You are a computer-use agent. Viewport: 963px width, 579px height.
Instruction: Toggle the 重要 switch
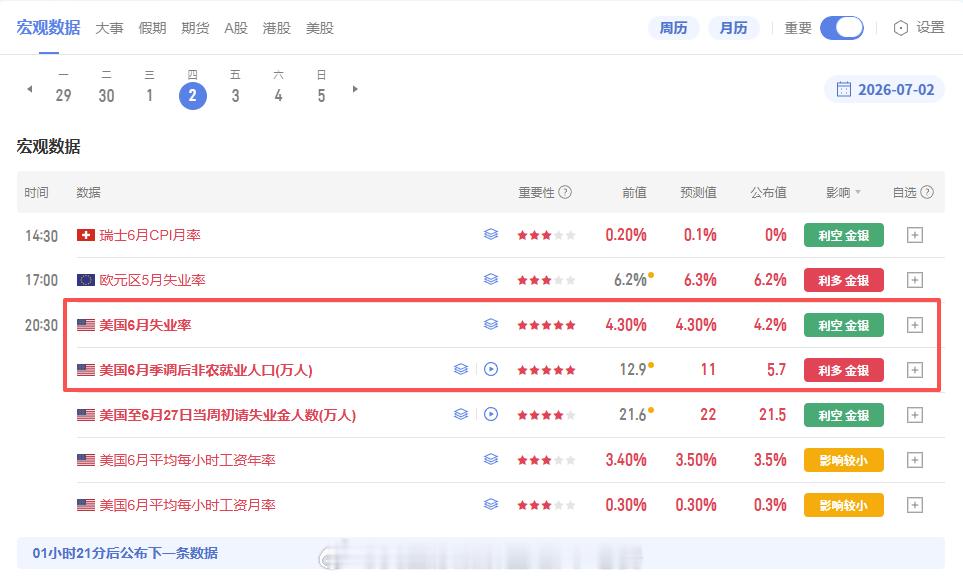pyautogui.click(x=841, y=28)
